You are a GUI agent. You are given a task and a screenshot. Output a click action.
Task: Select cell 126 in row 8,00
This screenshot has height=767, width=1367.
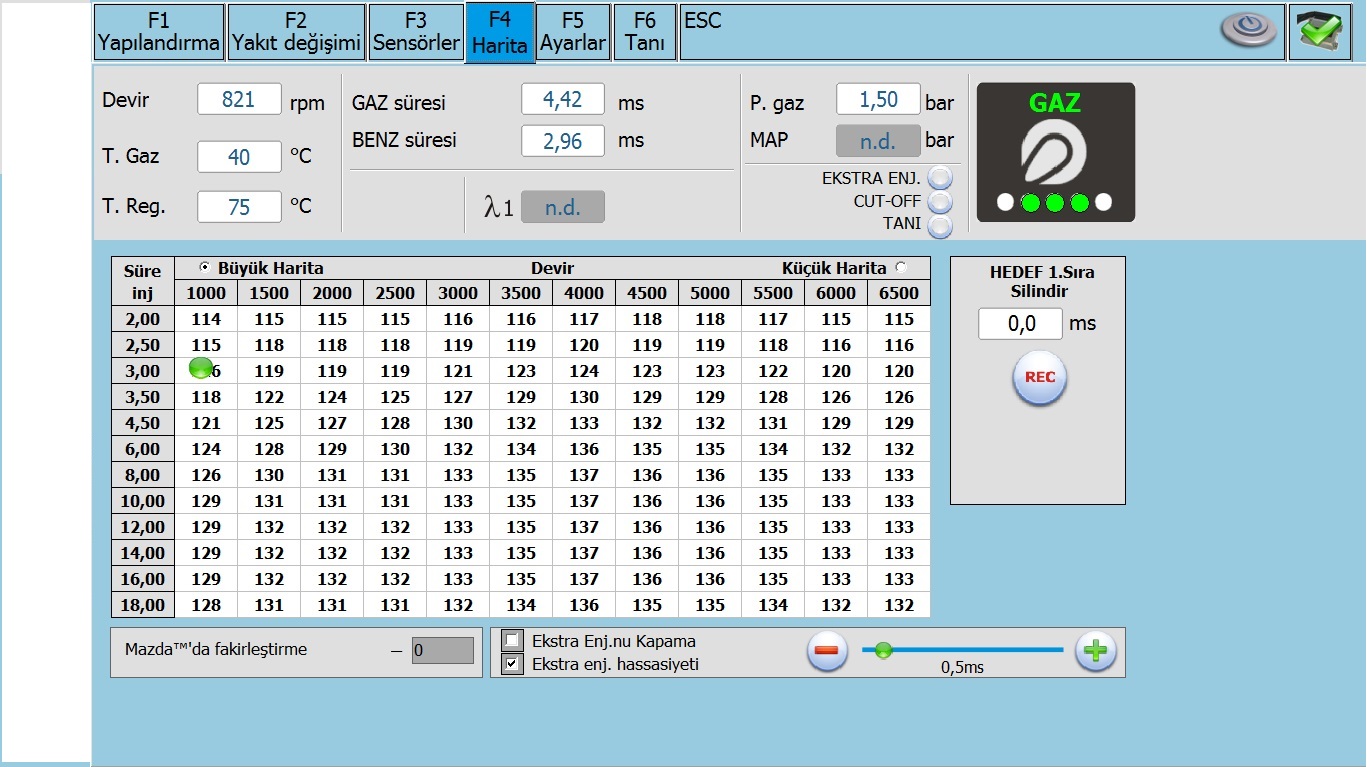pos(206,475)
